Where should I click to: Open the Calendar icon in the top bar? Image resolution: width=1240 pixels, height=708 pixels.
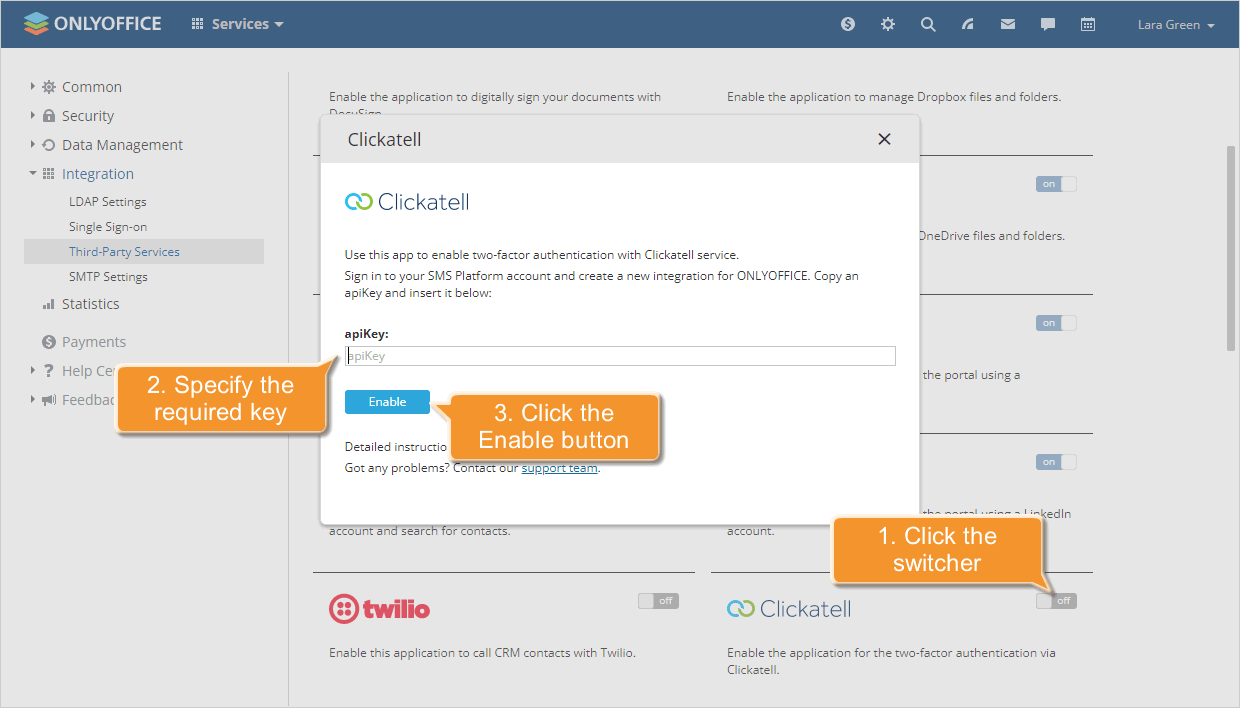click(1088, 23)
